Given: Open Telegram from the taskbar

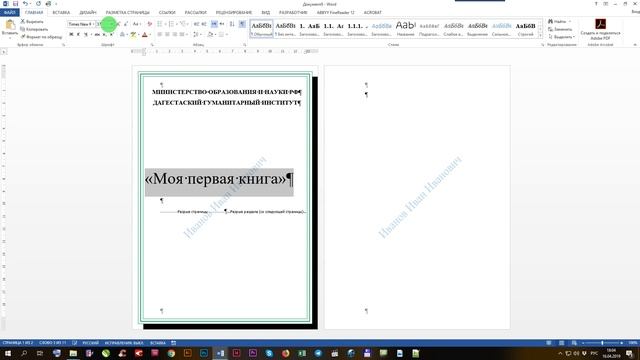Looking at the screenshot, I should coord(318,353).
